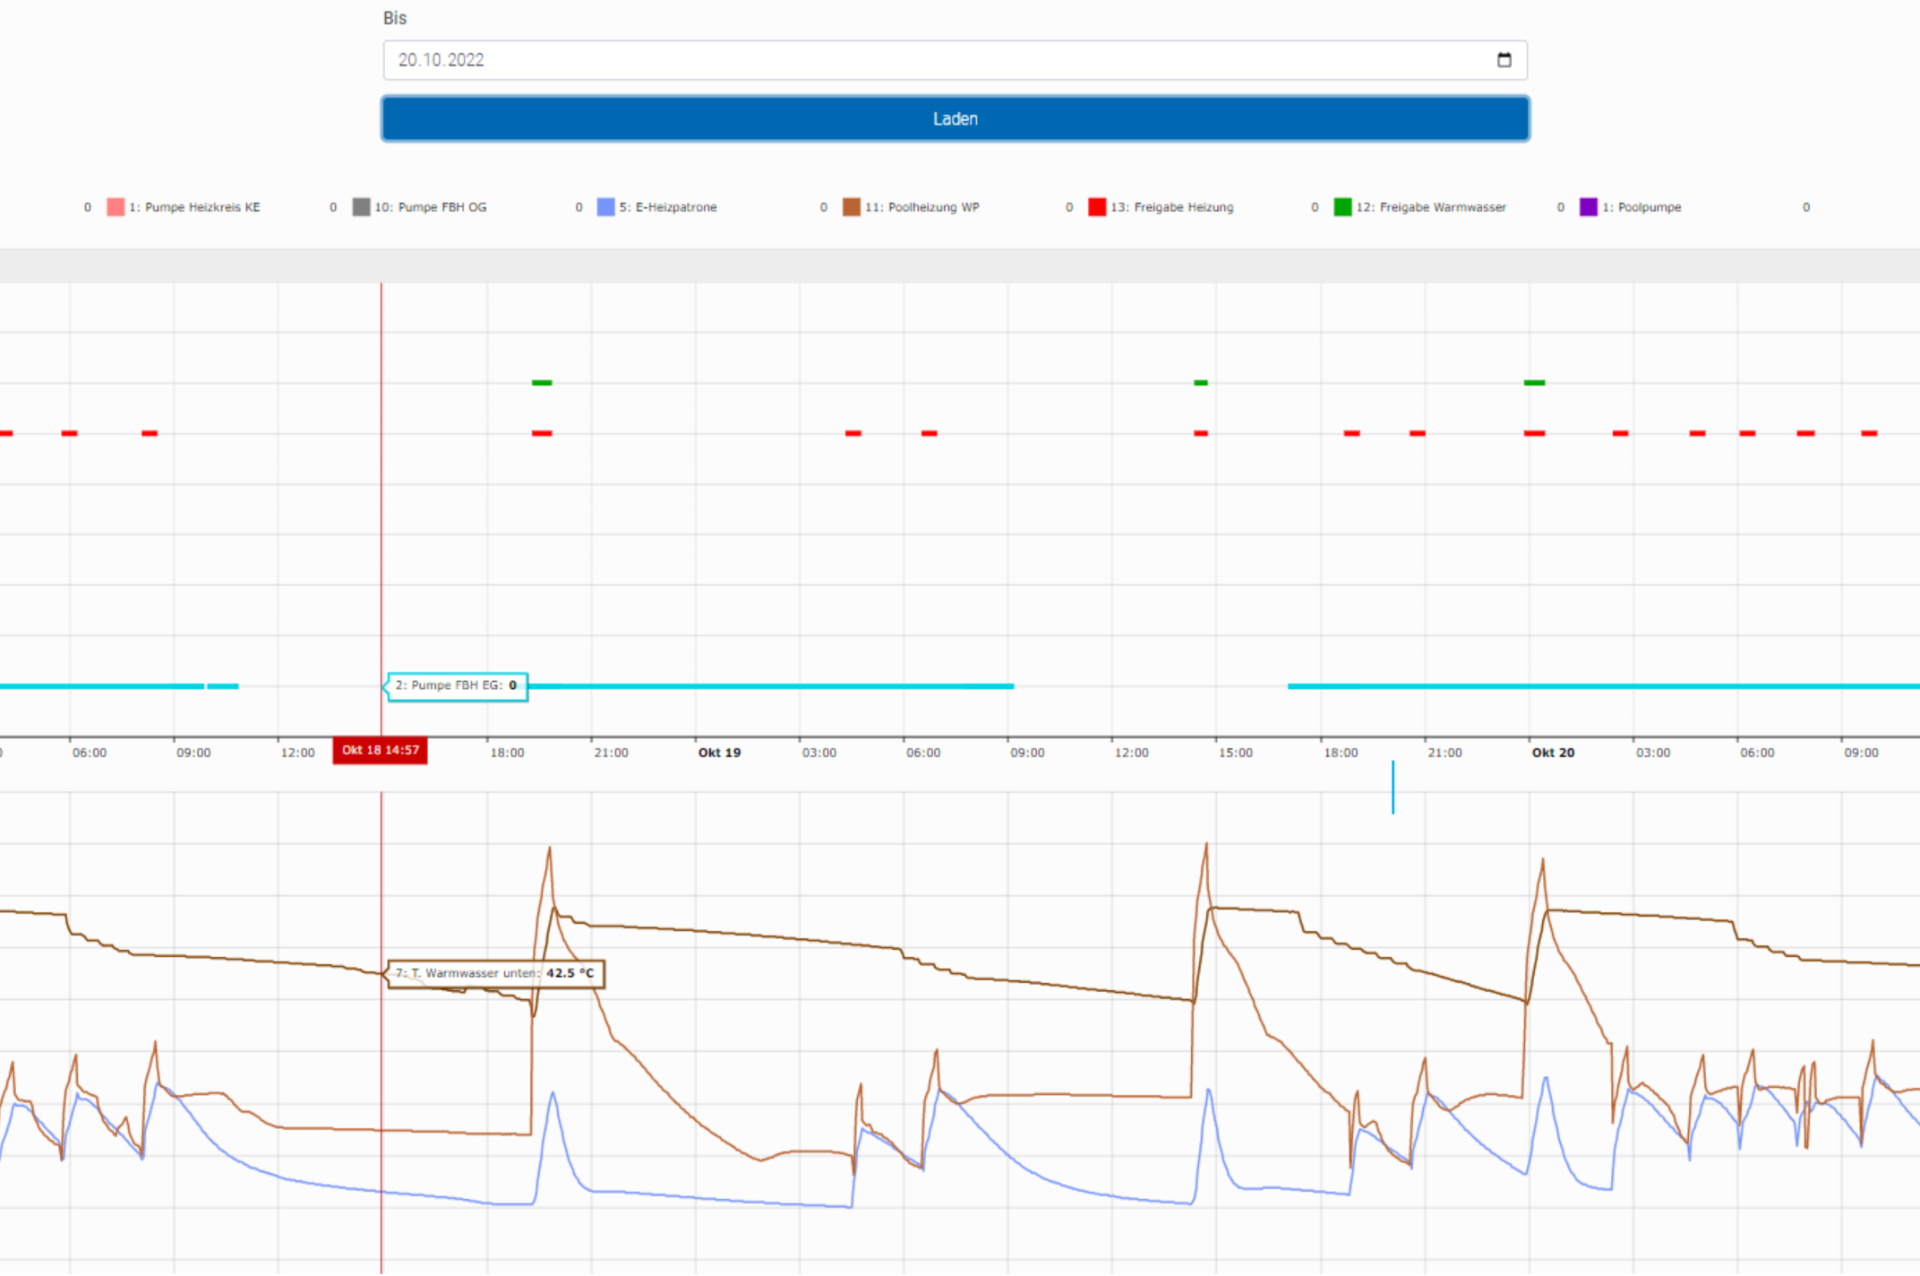The width and height of the screenshot is (1920, 1276).
Task: Toggle legend swatch for Pumpe FBH OG
Action: point(361,207)
